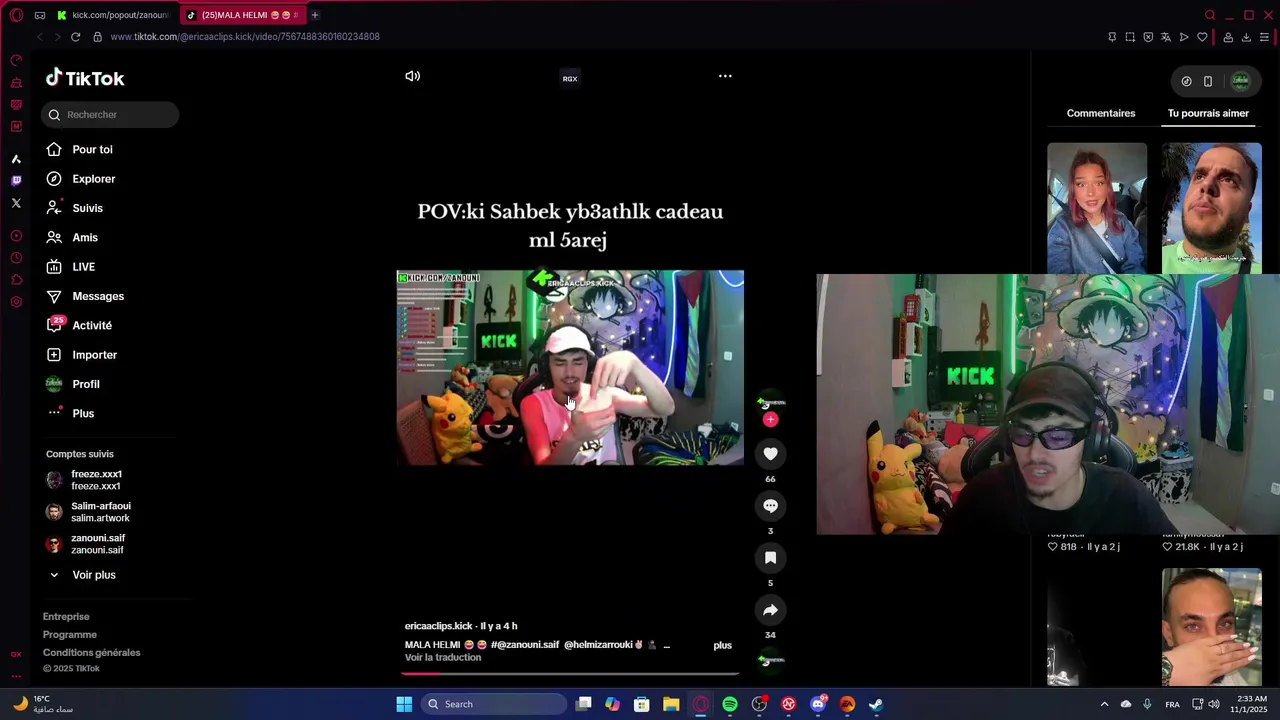This screenshot has height=720, width=1280.
Task: Open comments via the speech bubble icon
Action: (770, 506)
